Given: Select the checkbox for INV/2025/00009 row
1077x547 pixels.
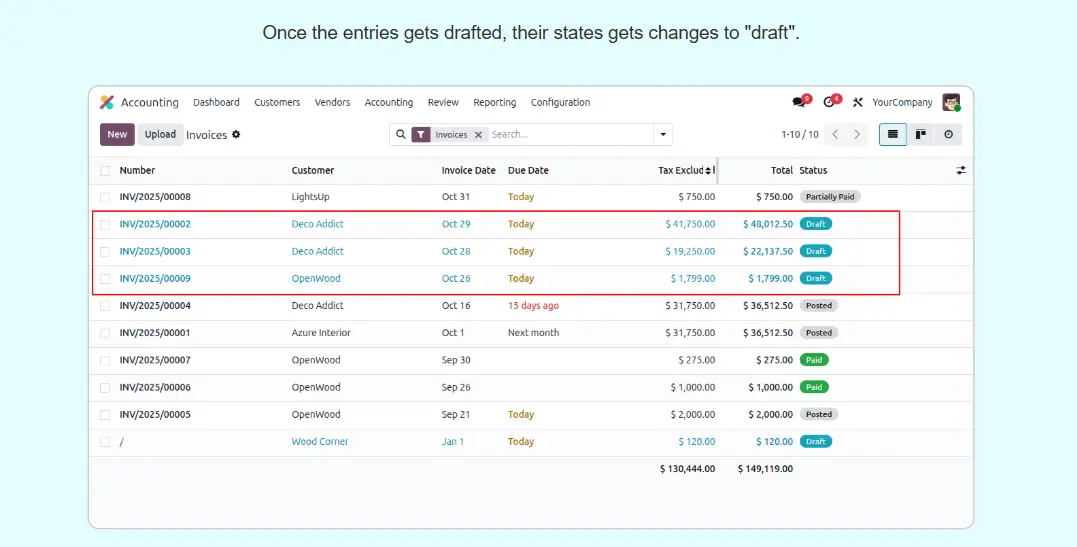Looking at the screenshot, I should (105, 279).
